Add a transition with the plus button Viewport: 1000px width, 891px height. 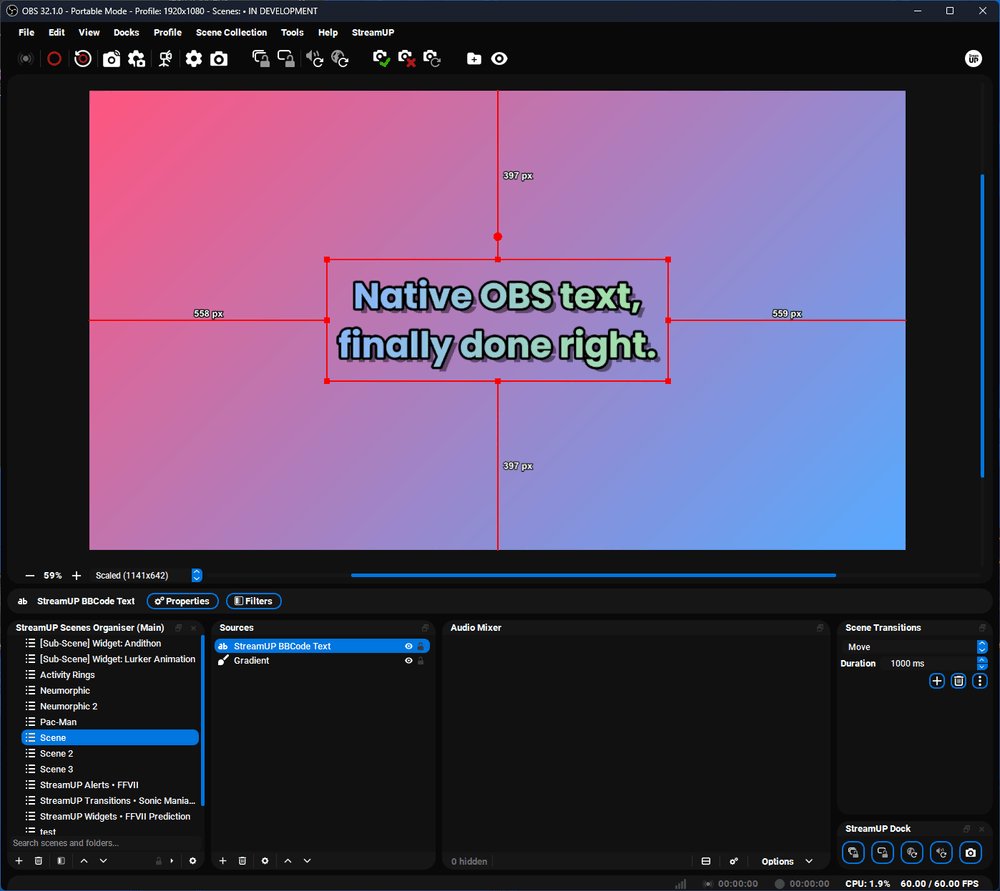(937, 681)
